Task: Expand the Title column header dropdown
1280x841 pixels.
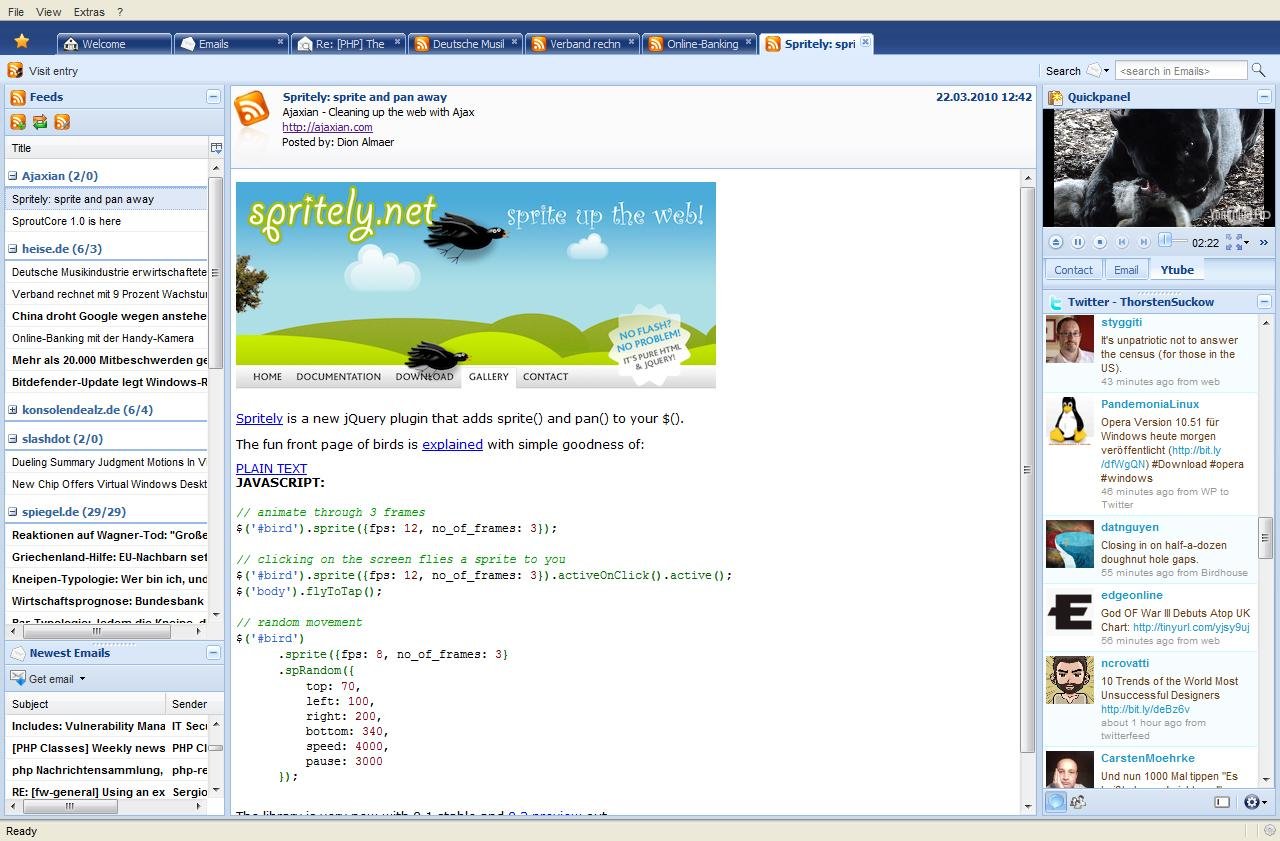Action: click(x=217, y=147)
